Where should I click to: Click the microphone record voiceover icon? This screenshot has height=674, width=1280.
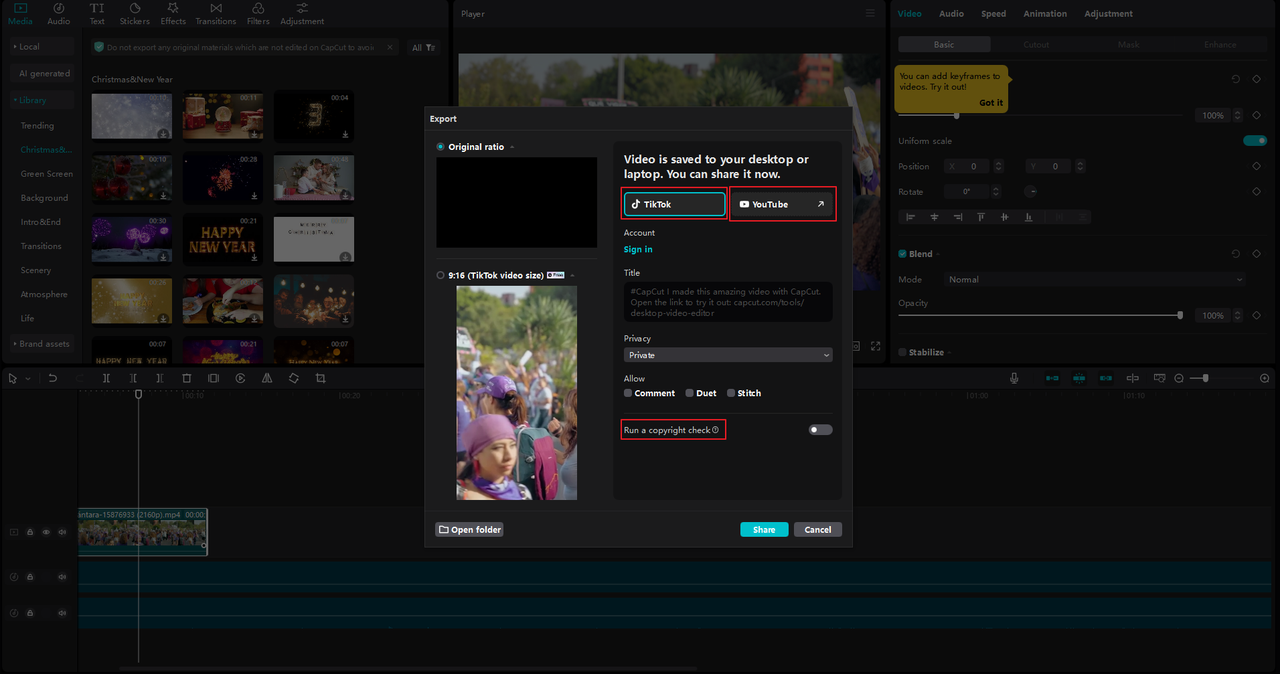pyautogui.click(x=1014, y=378)
